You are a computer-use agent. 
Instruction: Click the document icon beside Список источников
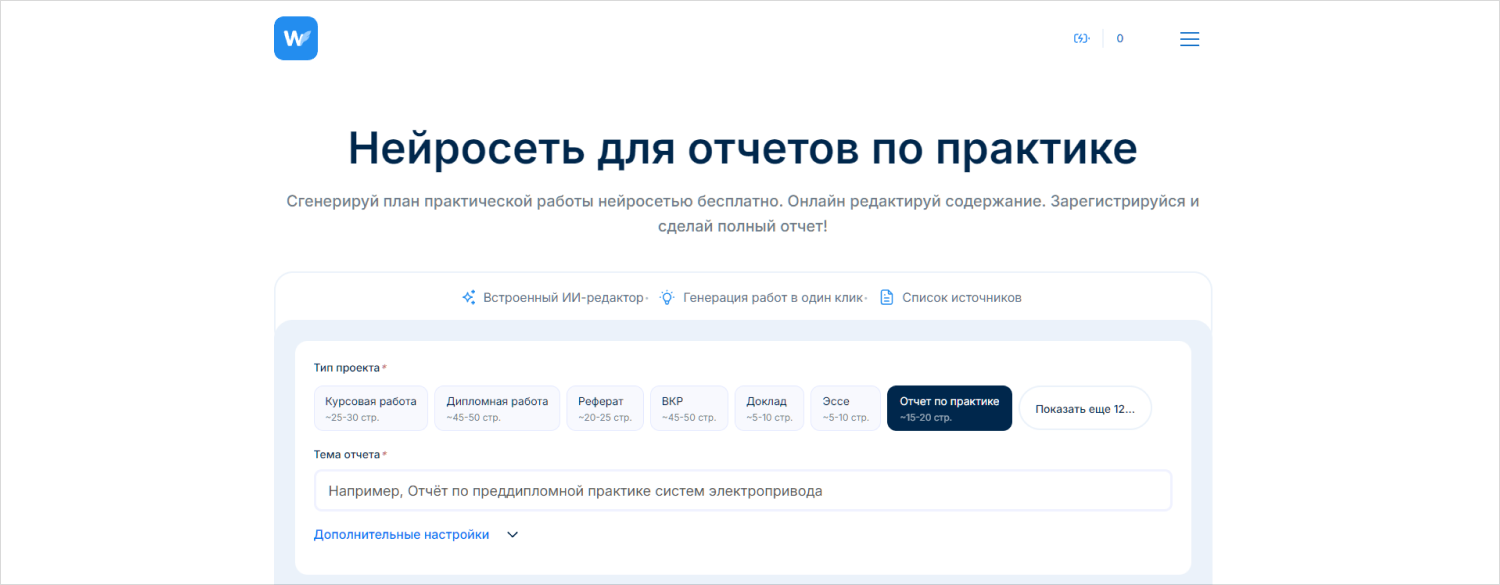[x=886, y=298]
